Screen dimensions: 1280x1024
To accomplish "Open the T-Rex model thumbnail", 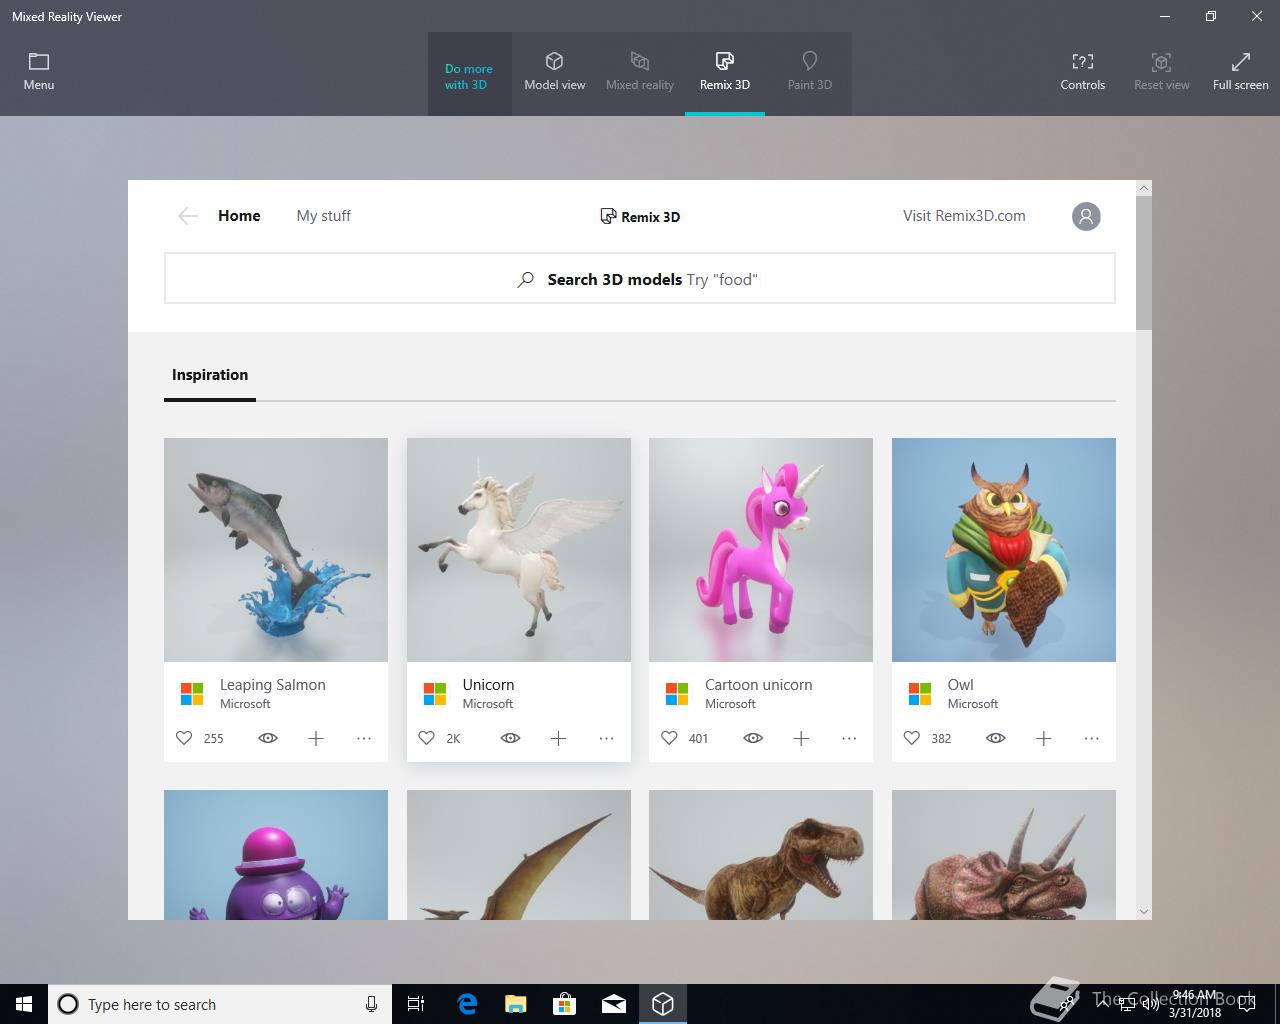I will [x=761, y=855].
